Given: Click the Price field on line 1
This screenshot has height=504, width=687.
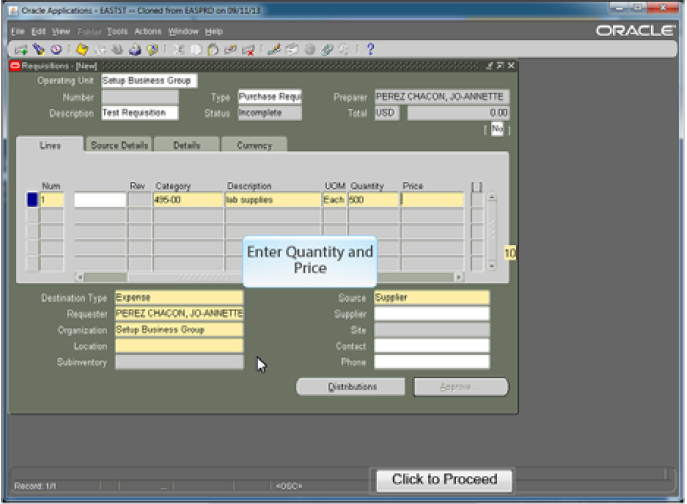Looking at the screenshot, I should [432, 200].
